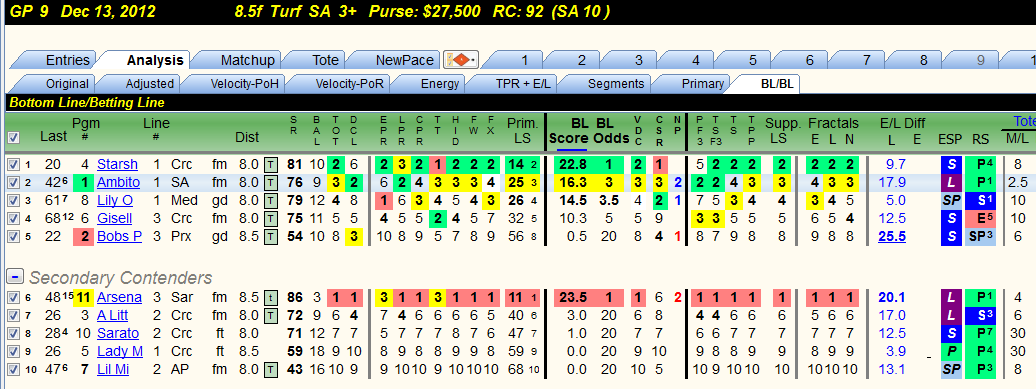Open horse link Lady M
This screenshot has height=389, width=1036.
click(x=120, y=351)
